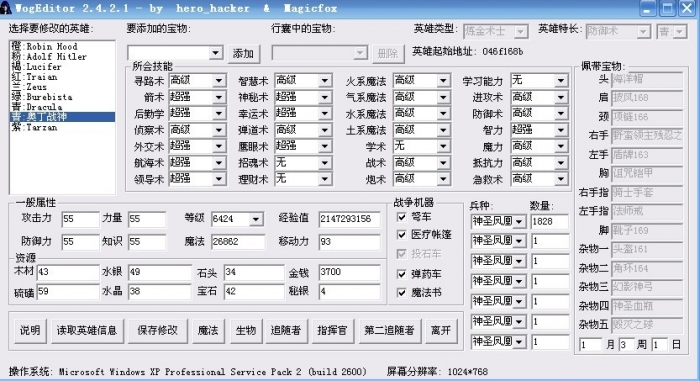
Task: Click the 经验值 experience input field
Action: click(349, 219)
